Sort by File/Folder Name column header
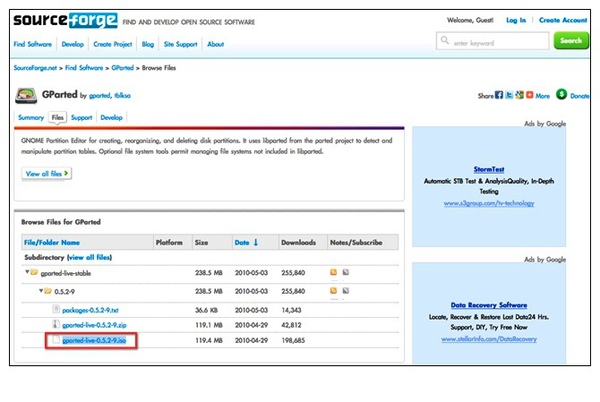The height and width of the screenshot is (402, 600). (x=52, y=243)
